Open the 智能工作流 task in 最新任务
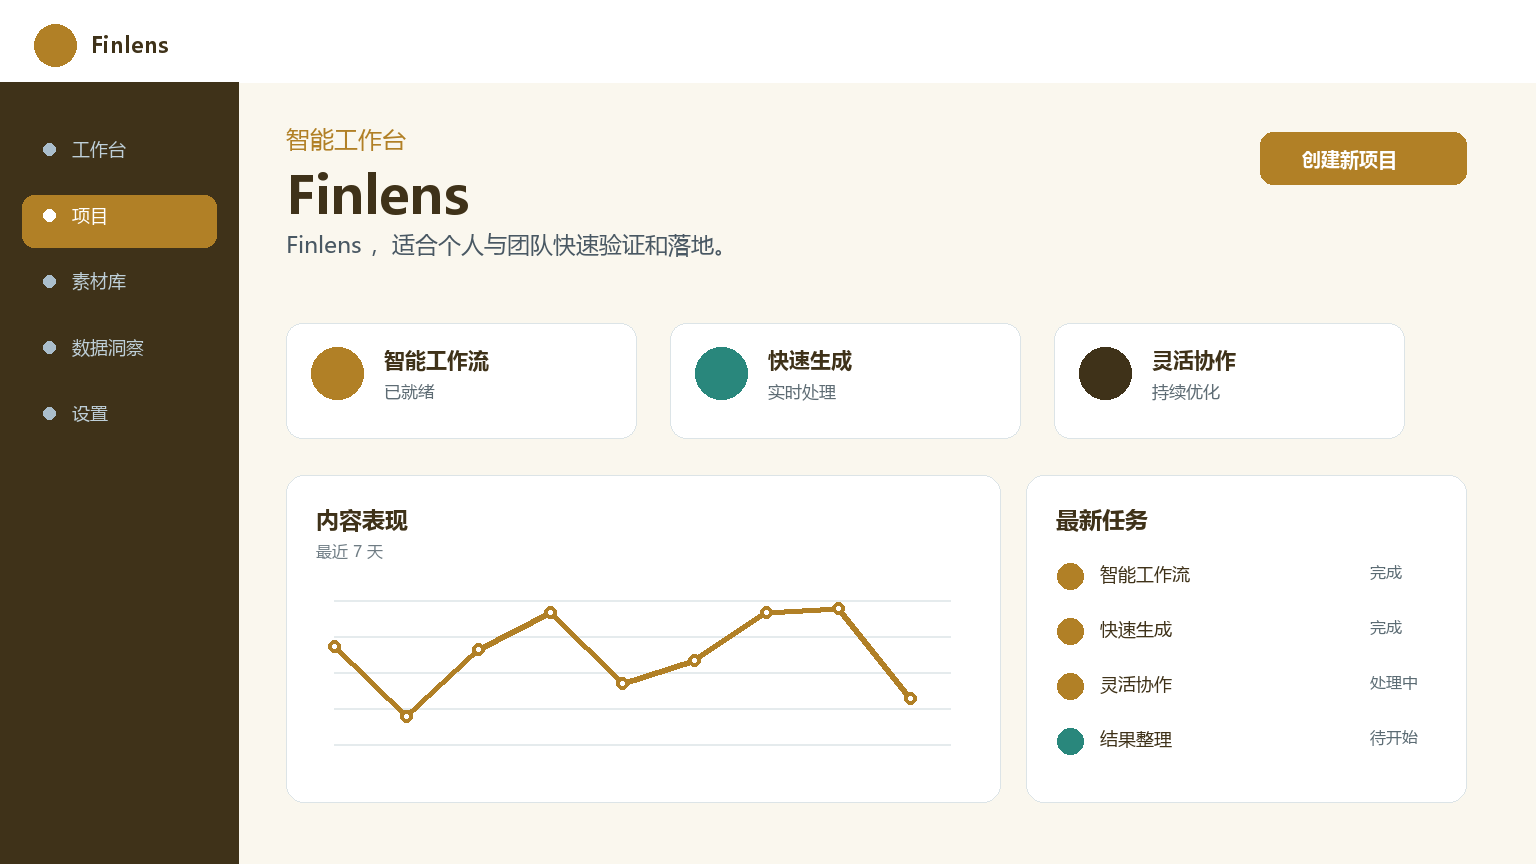The height and width of the screenshot is (864, 1536). coord(1246,575)
